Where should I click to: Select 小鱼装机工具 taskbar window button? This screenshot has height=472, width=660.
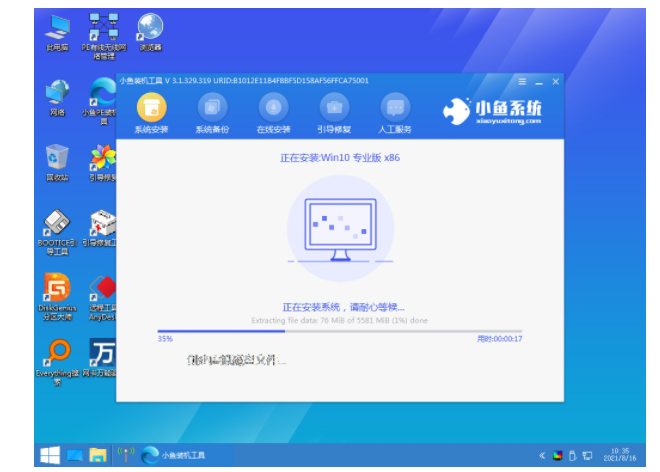[x=180, y=455]
